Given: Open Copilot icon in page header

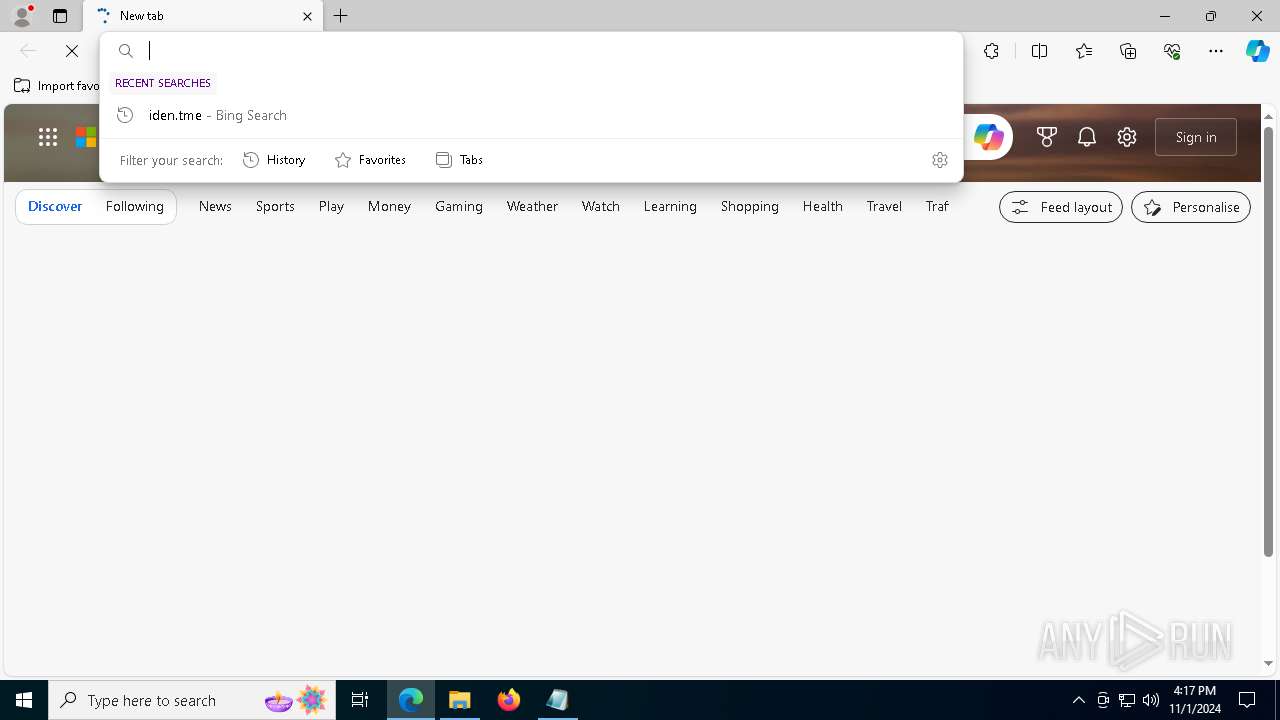Looking at the screenshot, I should 988,137.
